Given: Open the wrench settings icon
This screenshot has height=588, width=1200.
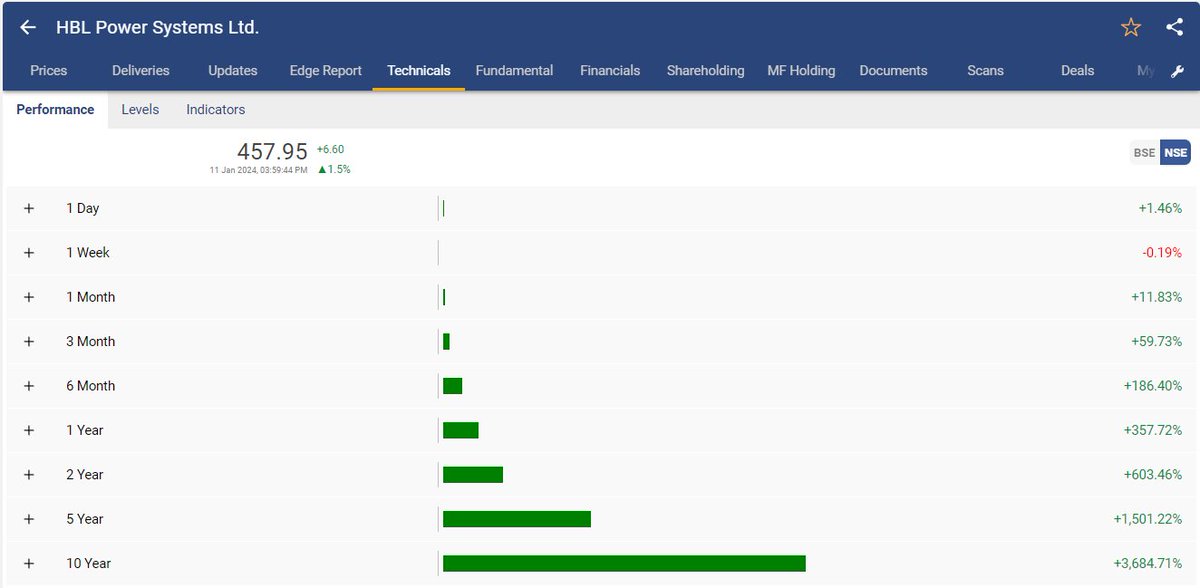Looking at the screenshot, I should tap(1178, 71).
